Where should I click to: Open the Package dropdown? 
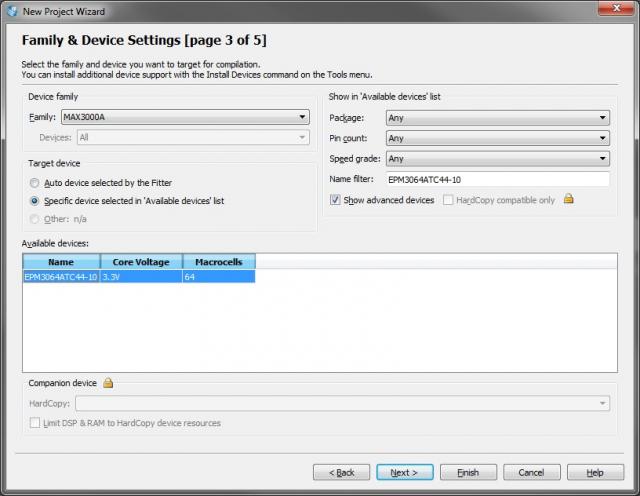click(x=498, y=118)
